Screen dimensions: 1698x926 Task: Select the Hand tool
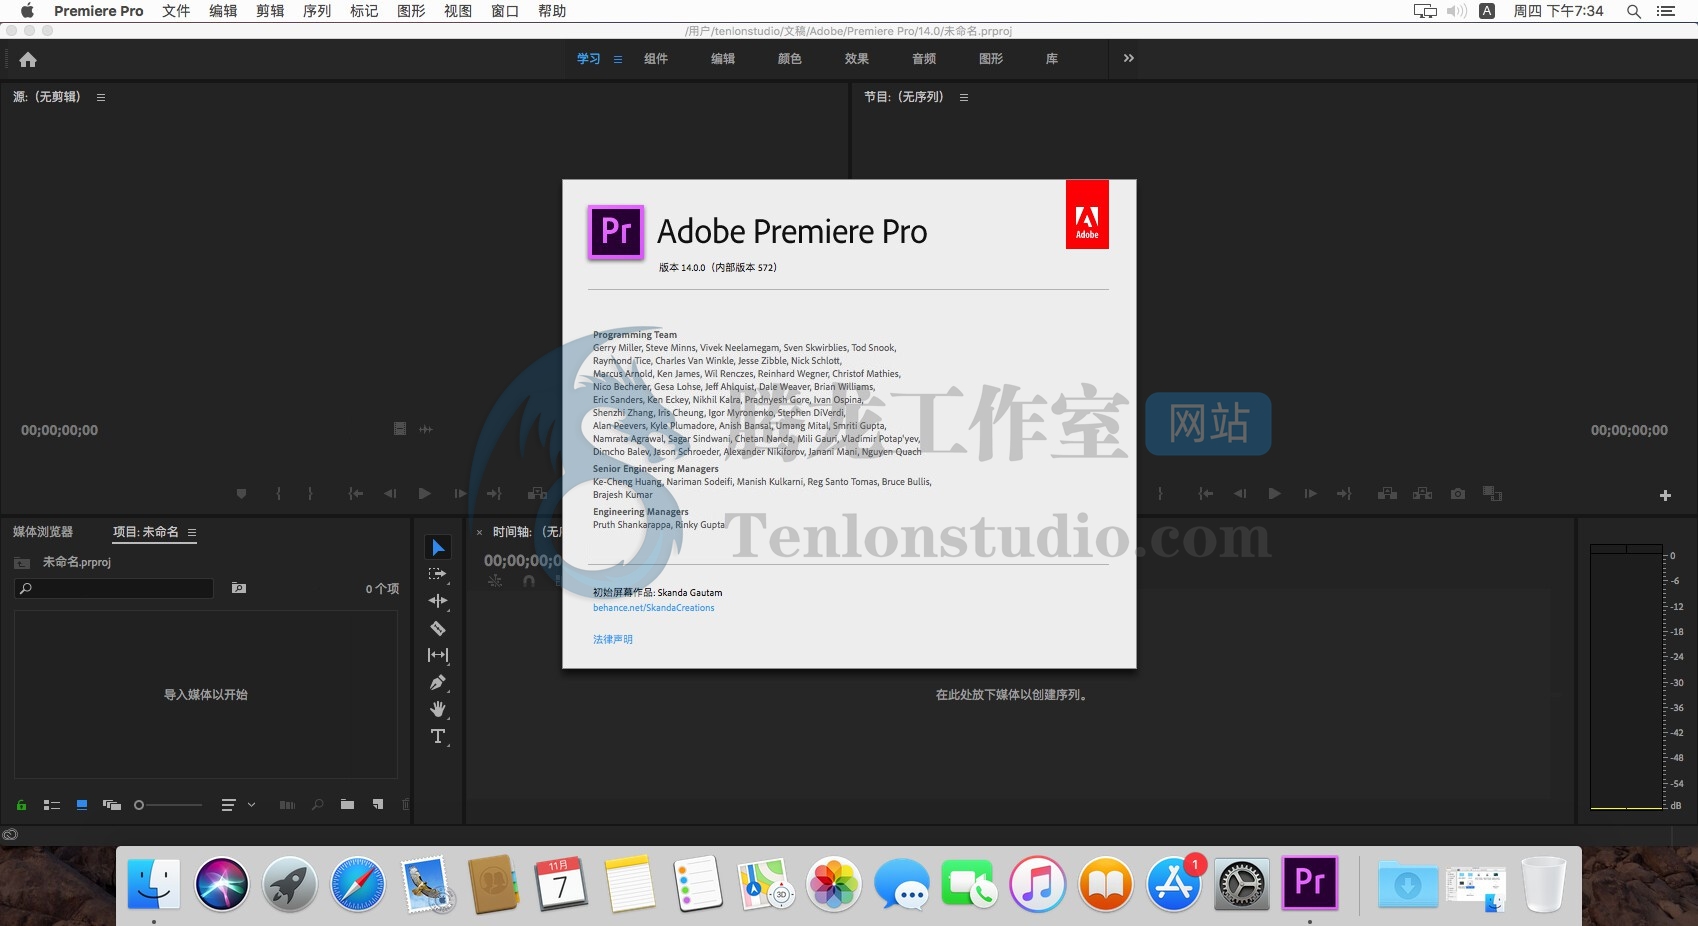click(x=438, y=709)
